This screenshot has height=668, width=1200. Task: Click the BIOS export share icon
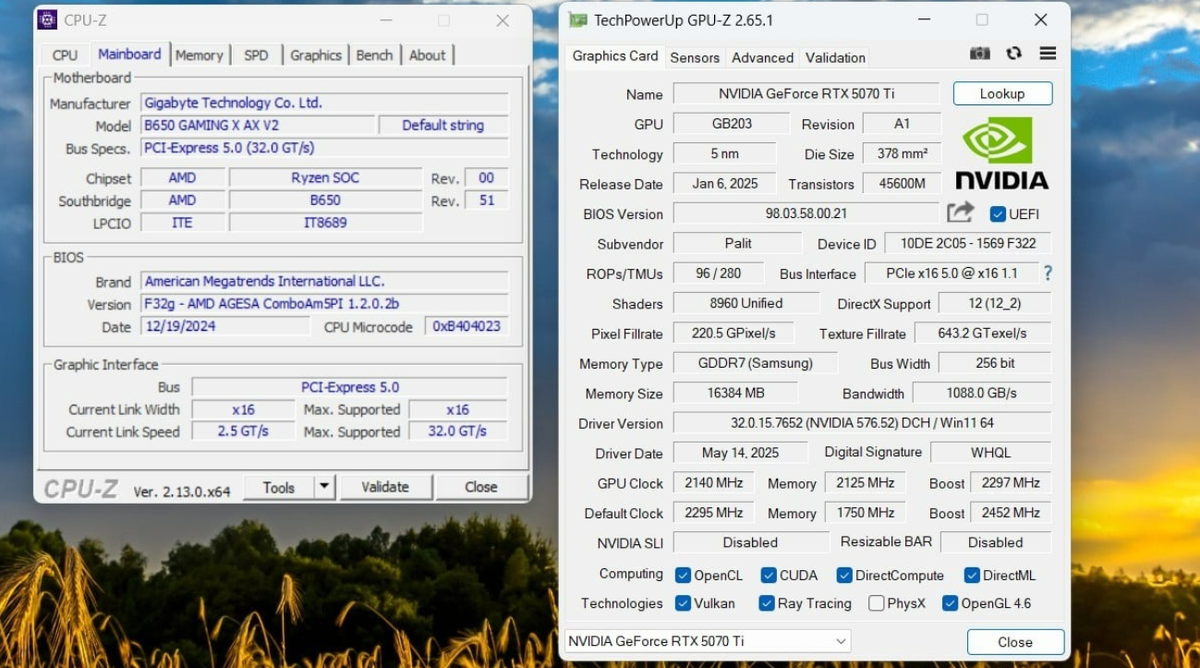pos(960,212)
